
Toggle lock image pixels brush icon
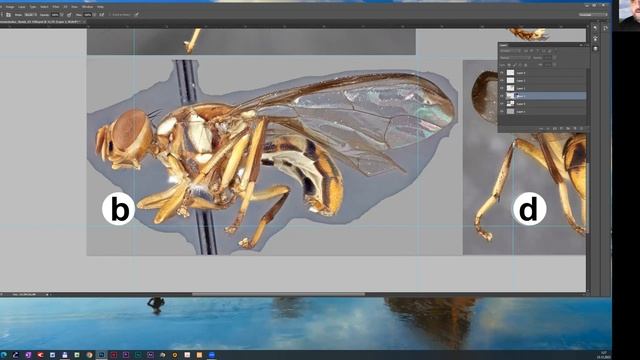coord(514,65)
